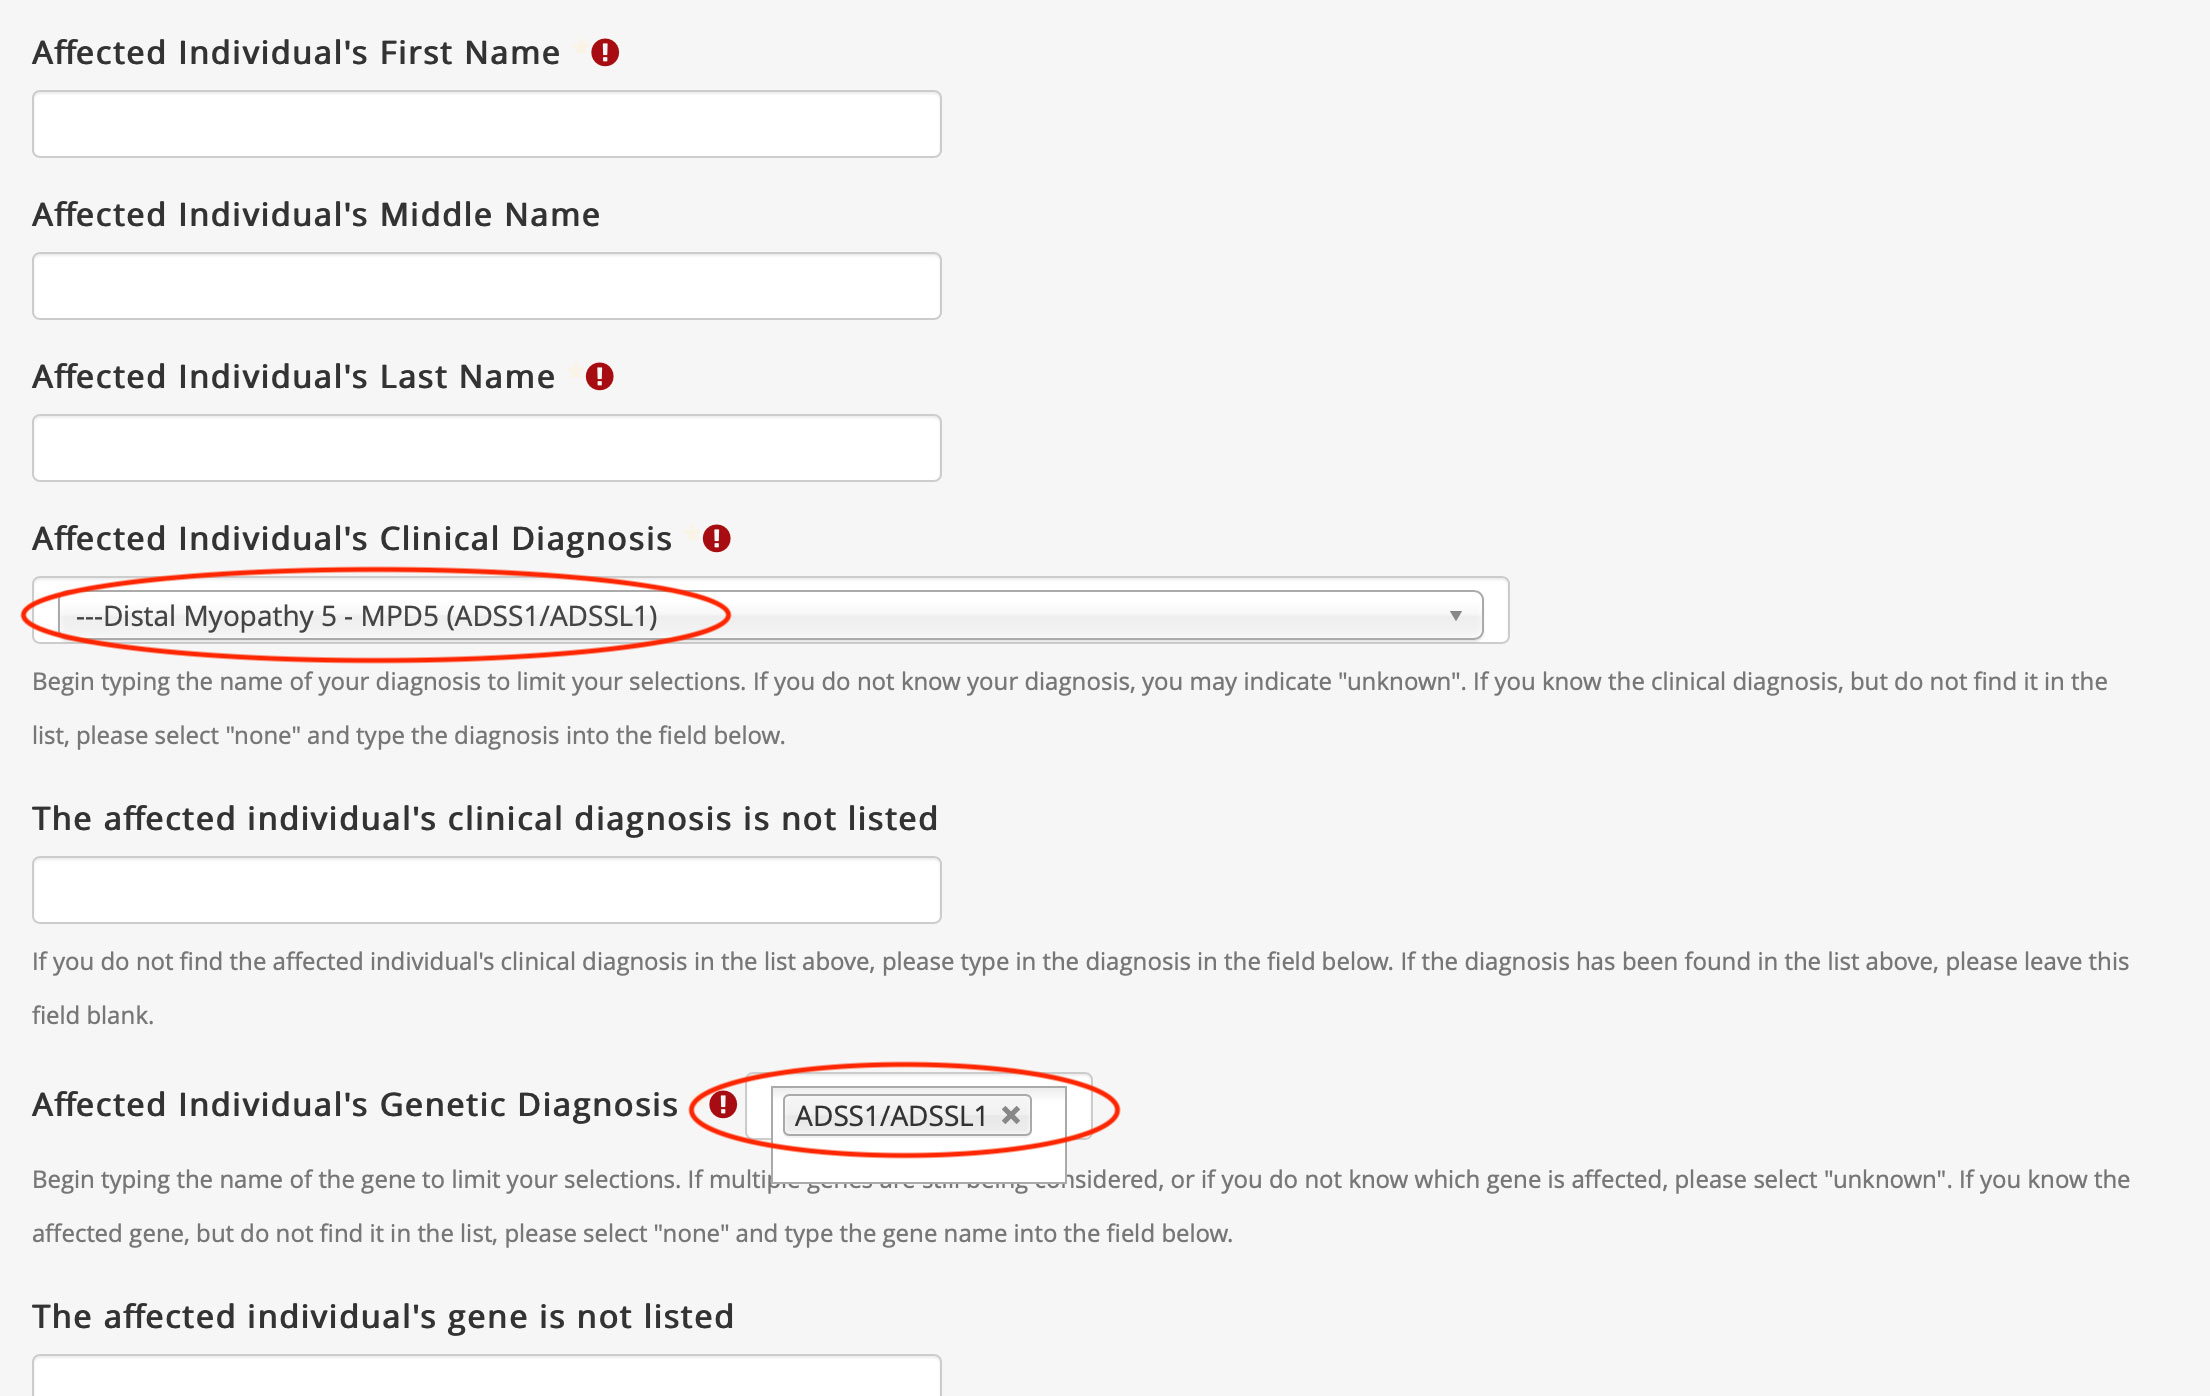Click the red alert icon beside First Name

tap(605, 53)
